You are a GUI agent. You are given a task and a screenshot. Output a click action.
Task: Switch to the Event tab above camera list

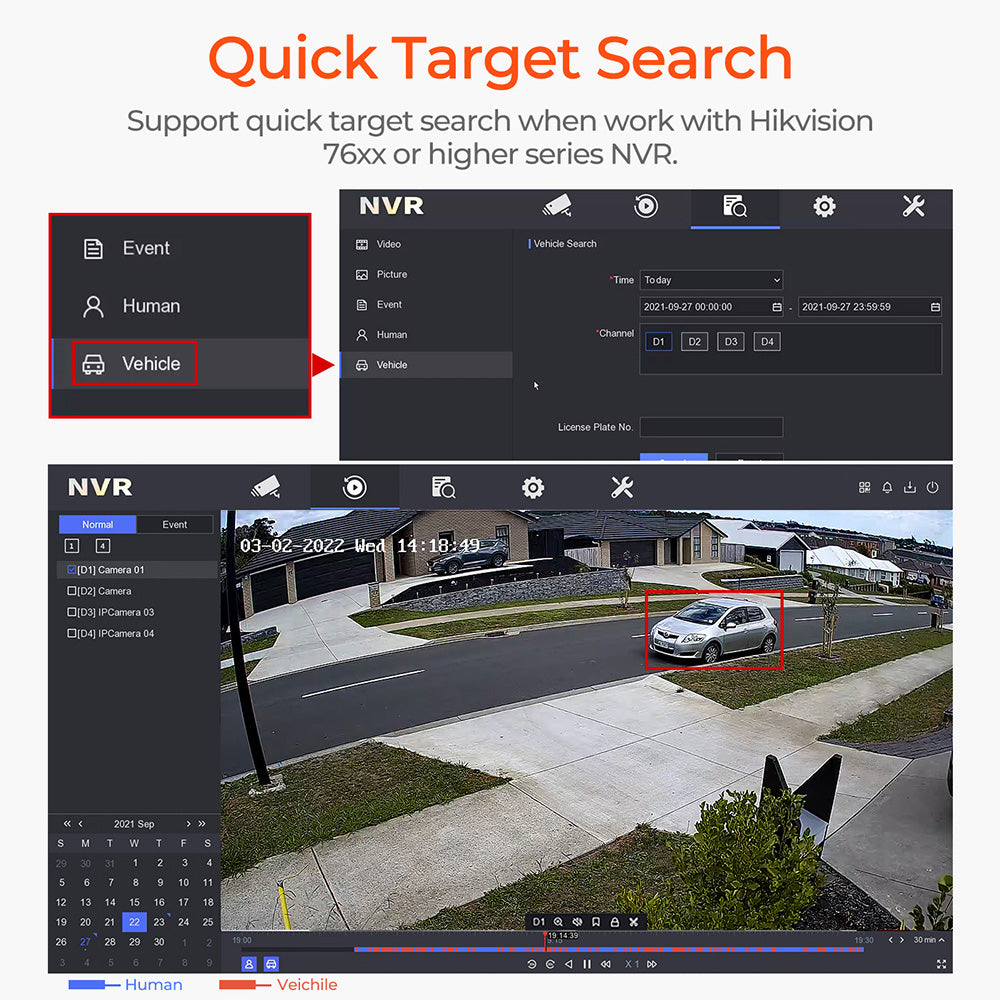[175, 524]
